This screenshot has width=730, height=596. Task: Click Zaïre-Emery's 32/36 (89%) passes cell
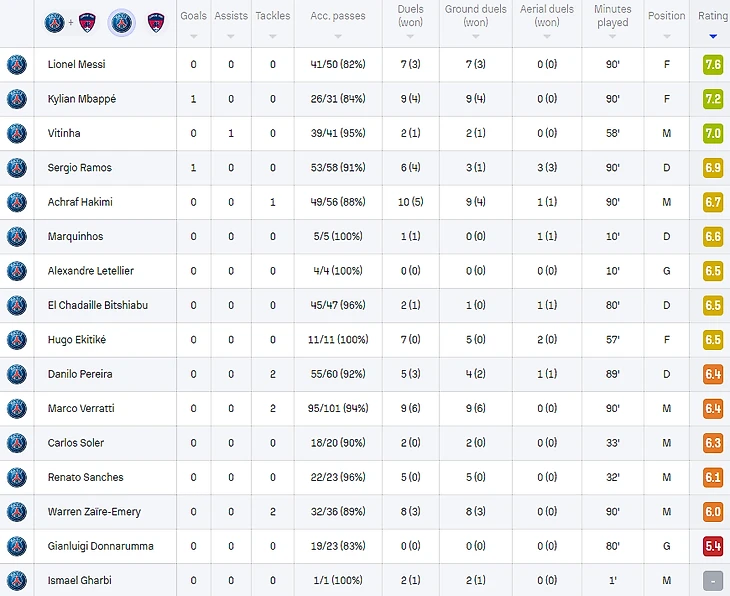(338, 512)
